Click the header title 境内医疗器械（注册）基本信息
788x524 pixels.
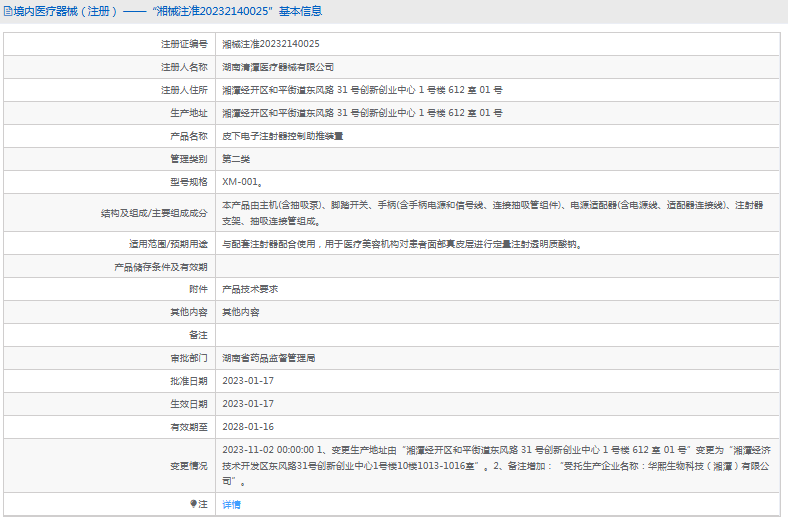tap(168, 11)
